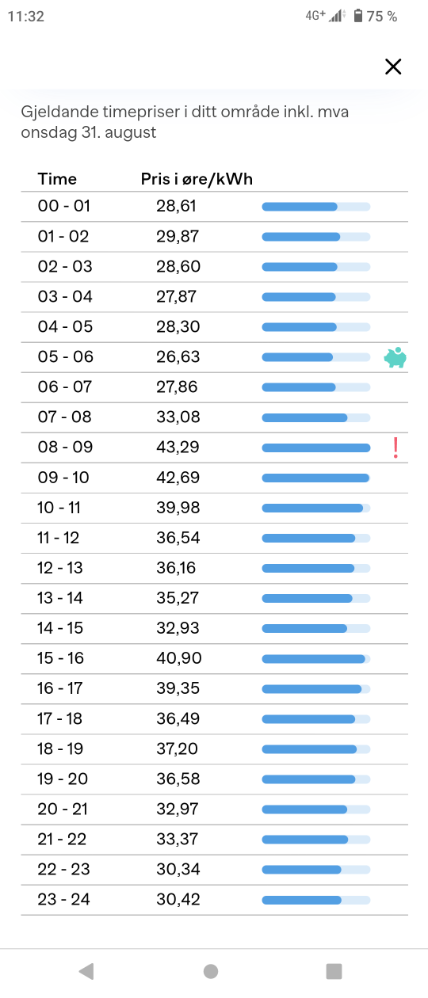Tap the Android back navigation triangle
Screen dimensions: 428x998
(86, 971)
